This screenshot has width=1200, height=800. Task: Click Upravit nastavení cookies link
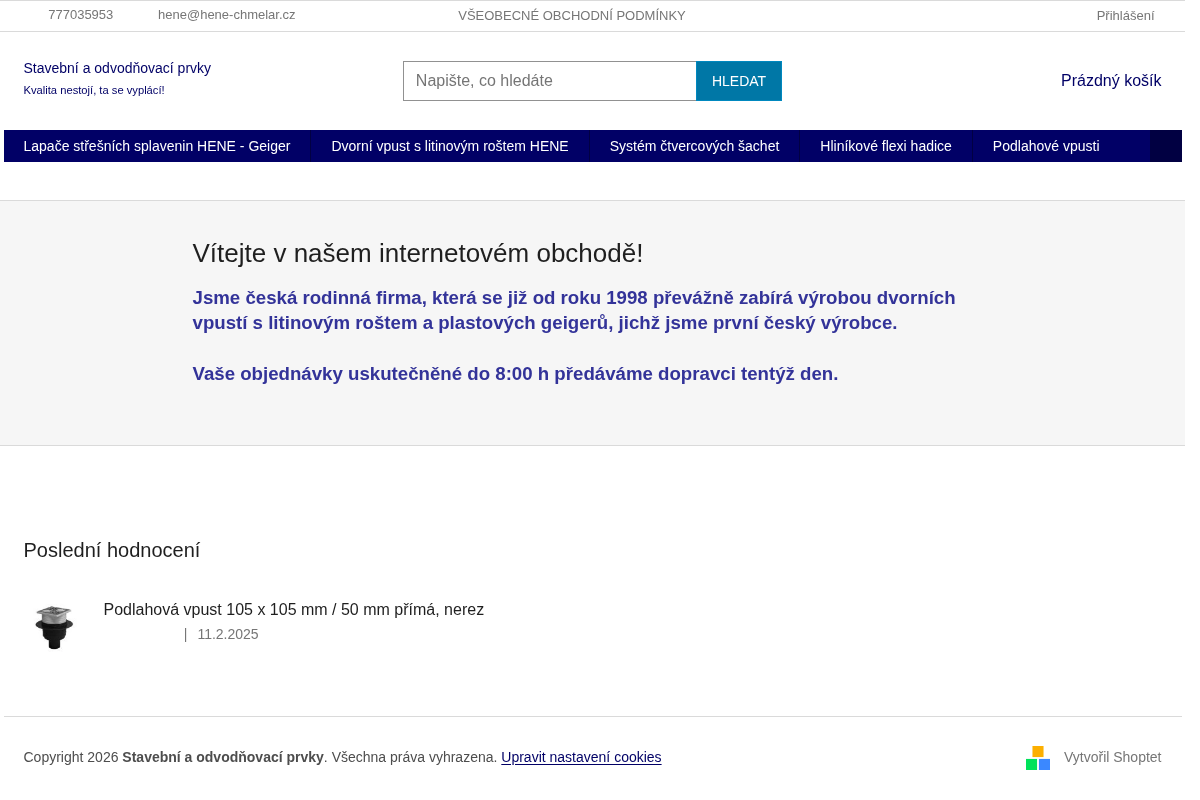coord(581,757)
